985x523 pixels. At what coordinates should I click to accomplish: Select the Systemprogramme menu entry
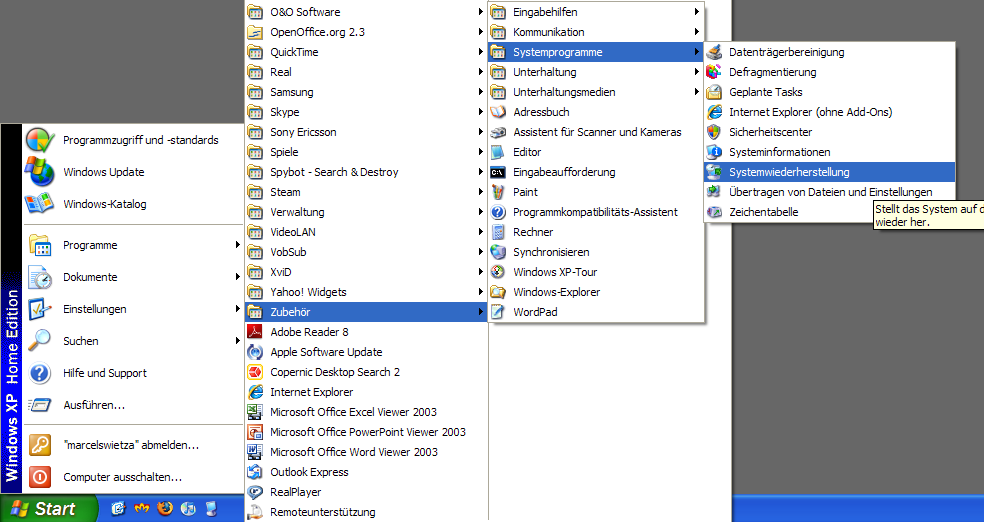pyautogui.click(x=596, y=52)
